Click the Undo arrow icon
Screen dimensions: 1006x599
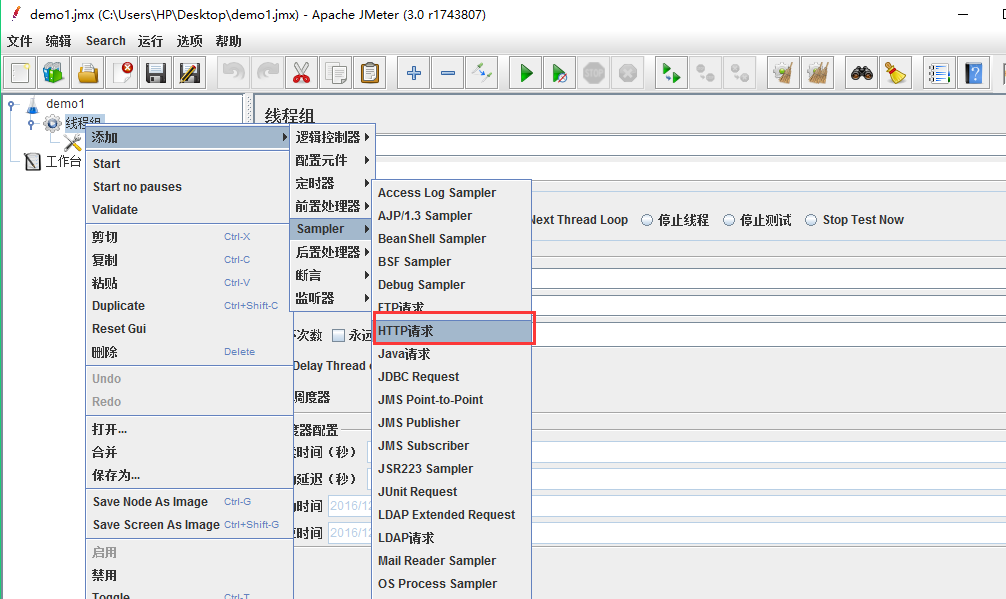point(234,72)
